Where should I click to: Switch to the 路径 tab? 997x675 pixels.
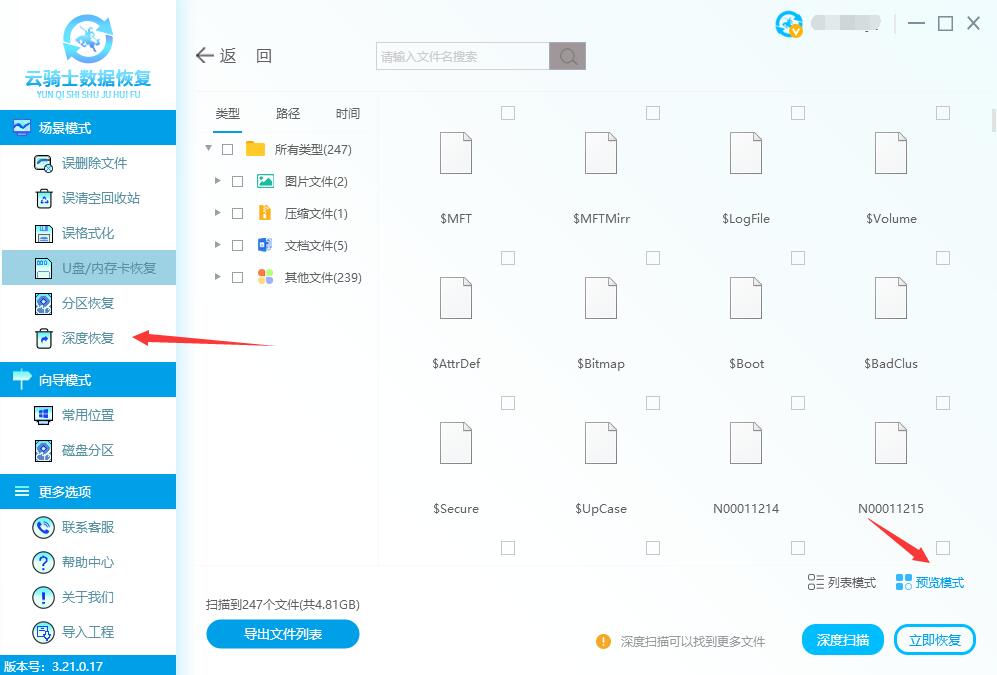coord(287,114)
